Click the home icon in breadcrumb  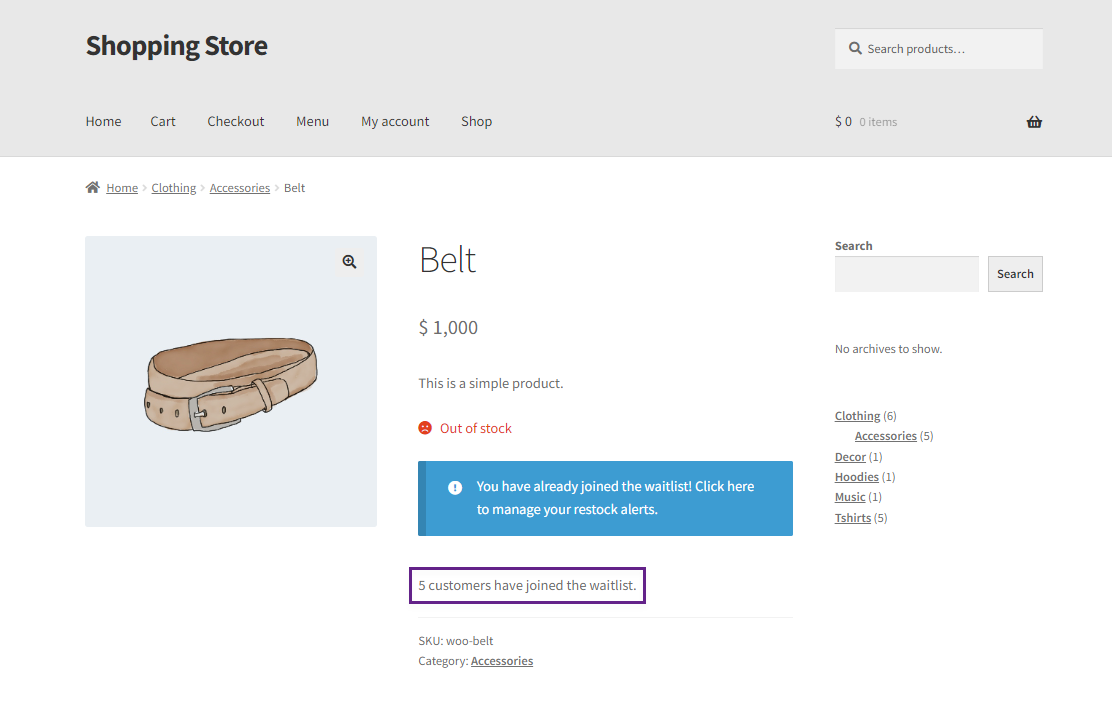(x=93, y=187)
